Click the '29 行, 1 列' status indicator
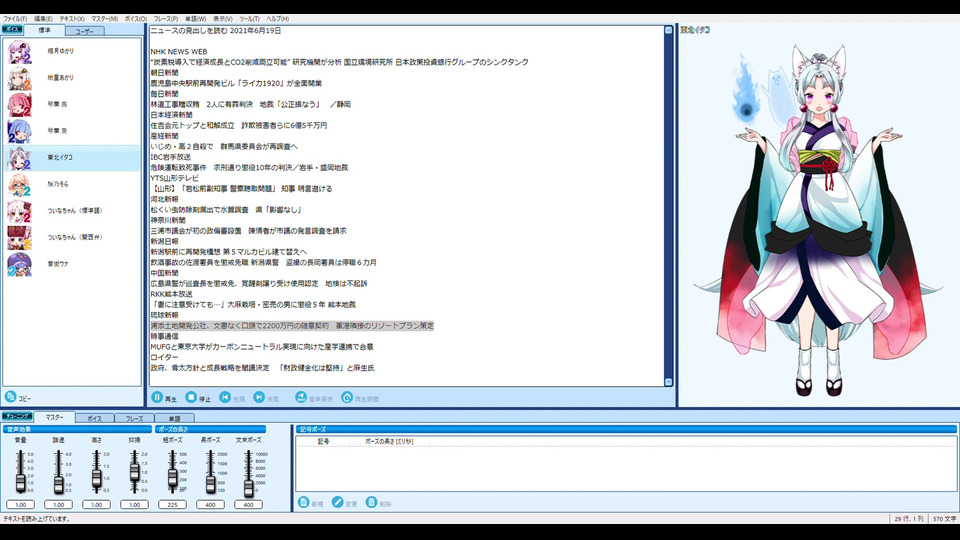The height and width of the screenshot is (540, 960). (x=909, y=519)
